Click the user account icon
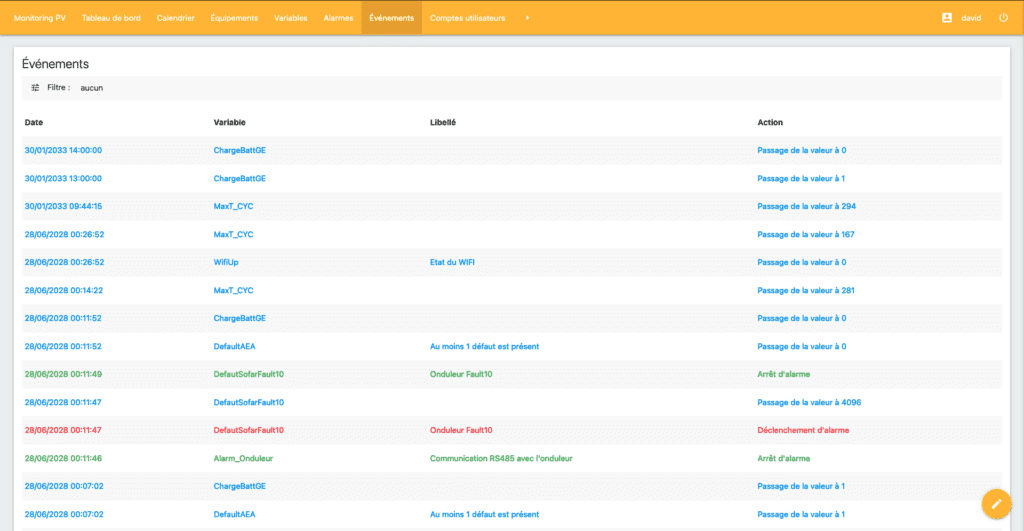This screenshot has width=1024, height=531. (946, 18)
